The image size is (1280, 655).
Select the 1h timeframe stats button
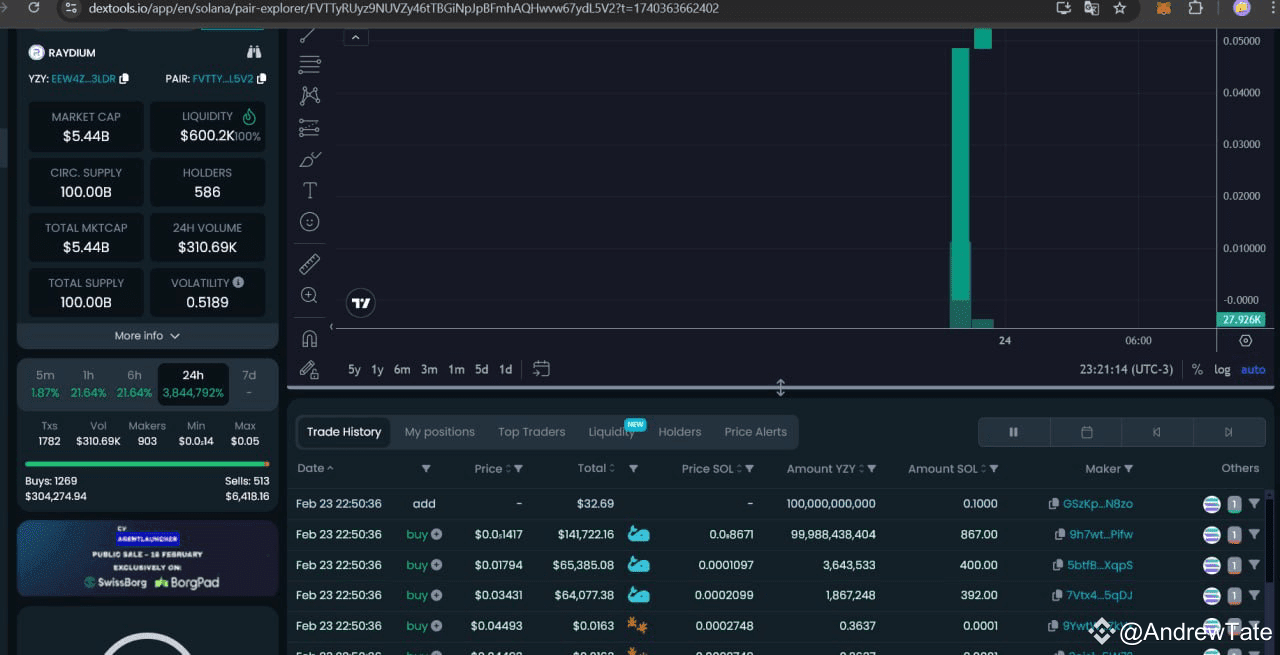point(88,384)
